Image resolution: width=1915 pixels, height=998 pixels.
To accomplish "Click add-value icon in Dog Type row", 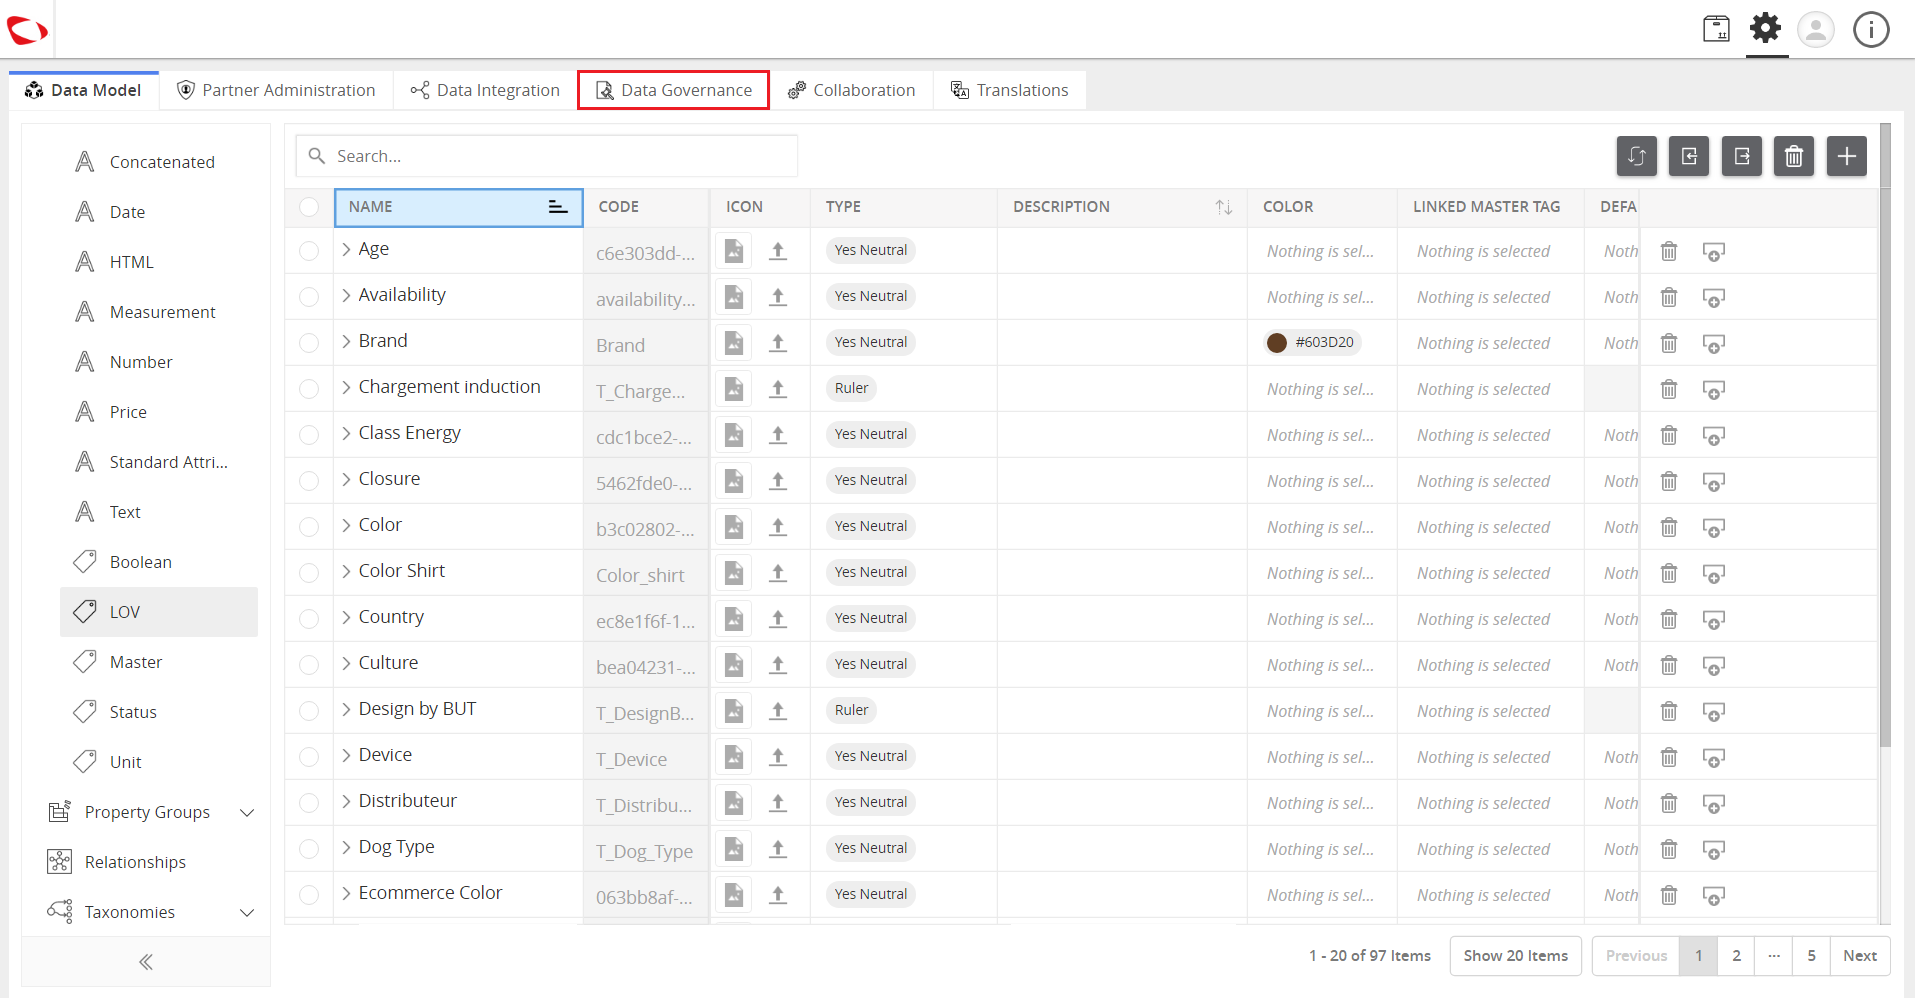I will click(x=1713, y=850).
